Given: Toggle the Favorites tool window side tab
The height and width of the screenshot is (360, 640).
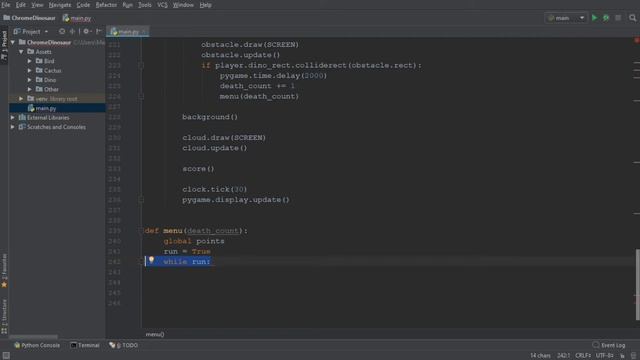Looking at the screenshot, I should pos(4,270).
